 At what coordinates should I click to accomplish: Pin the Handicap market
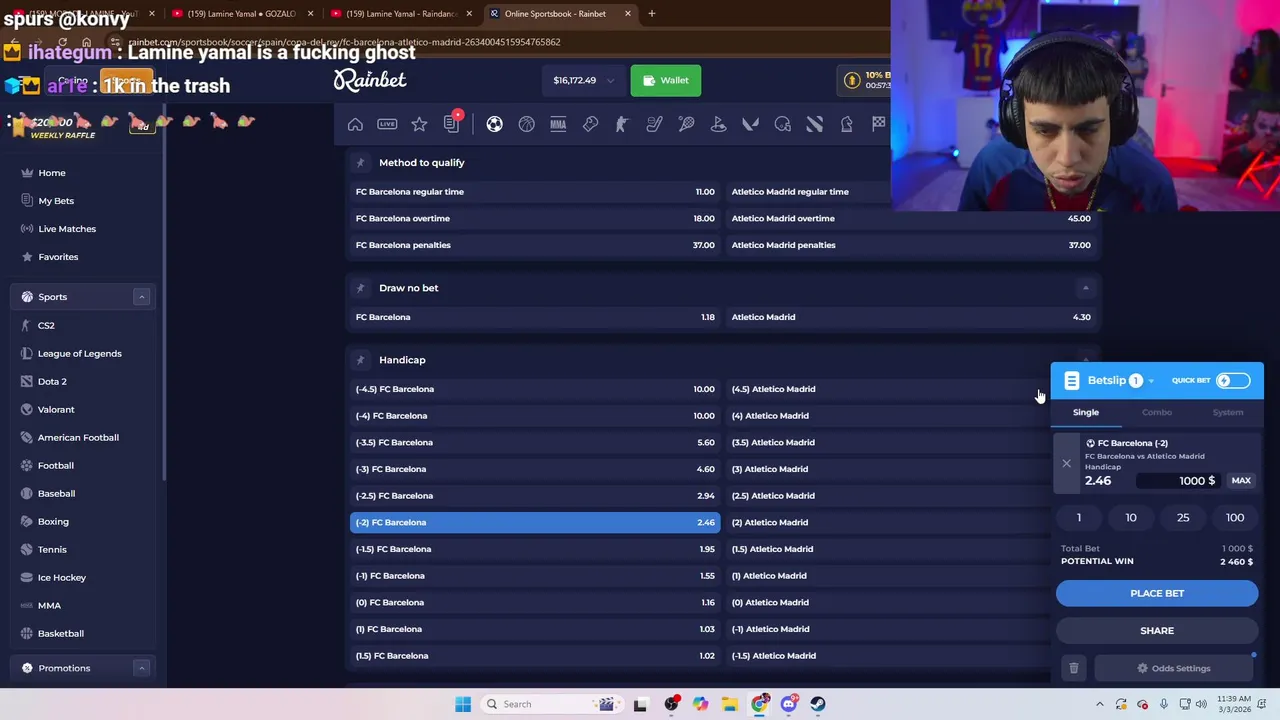pos(360,360)
